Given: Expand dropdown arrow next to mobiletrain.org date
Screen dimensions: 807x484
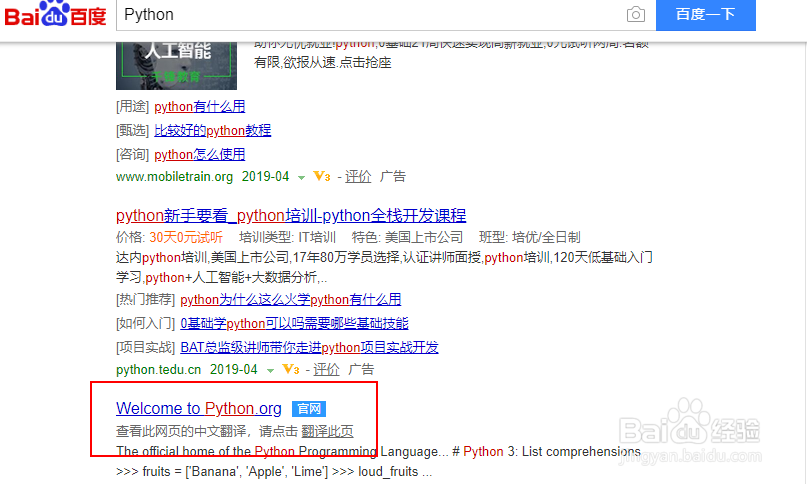Looking at the screenshot, I should click(302, 178).
